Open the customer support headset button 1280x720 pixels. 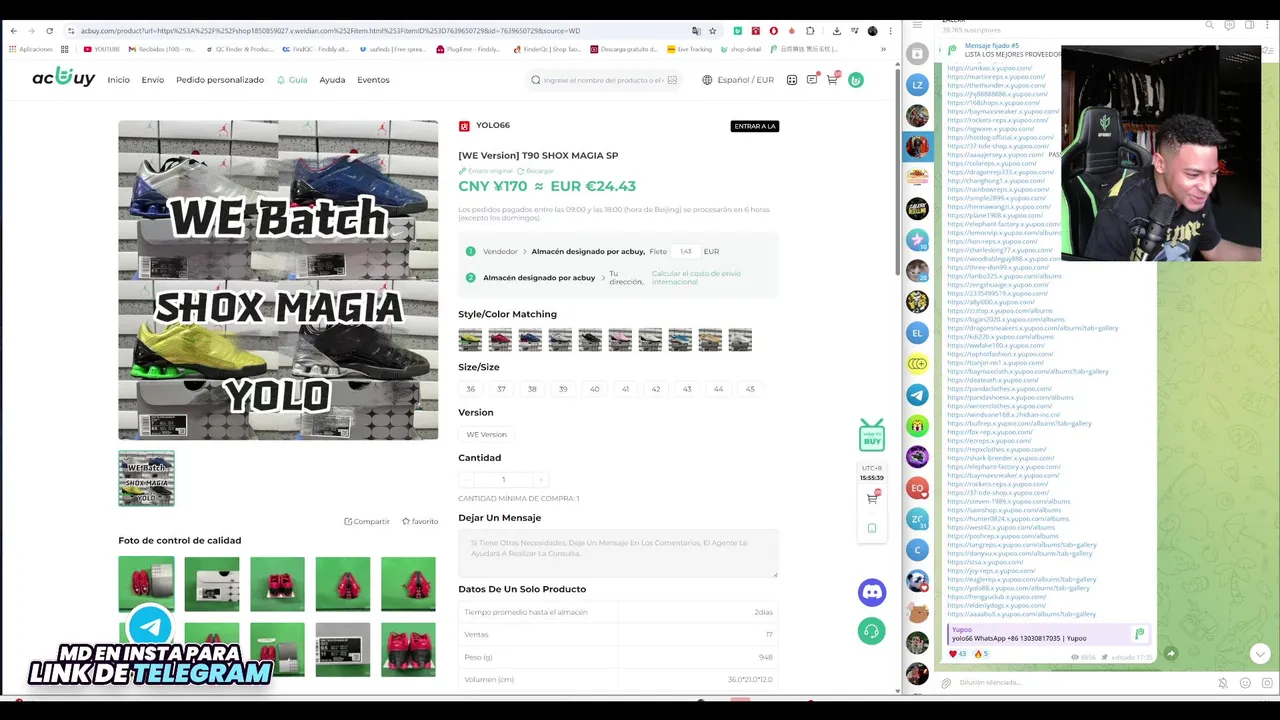(872, 631)
